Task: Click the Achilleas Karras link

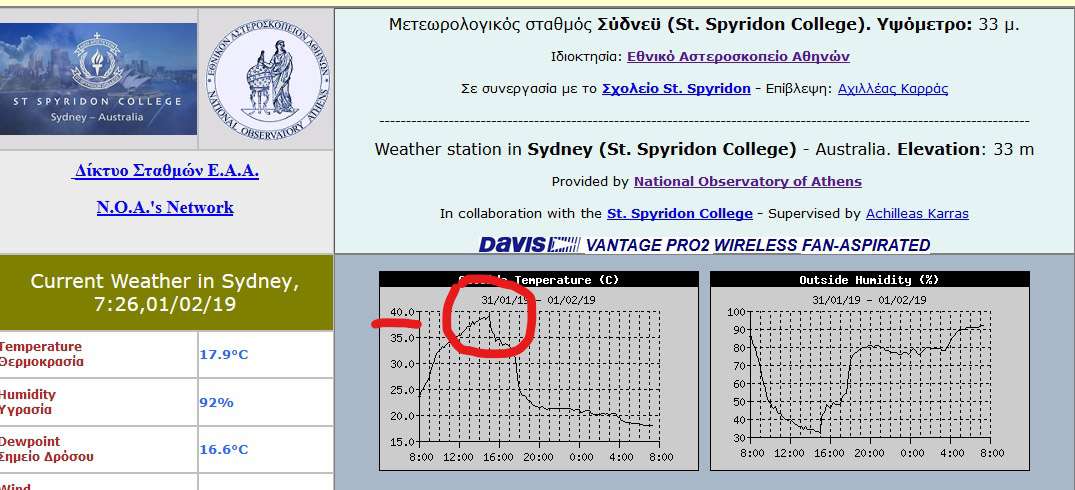Action: click(x=917, y=213)
